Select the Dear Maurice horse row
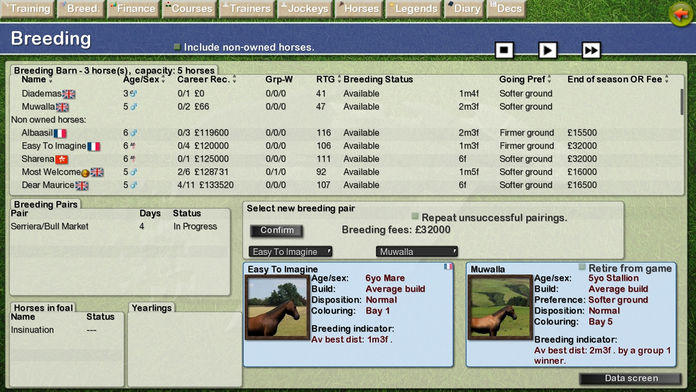The height and width of the screenshot is (392, 696). 345,185
